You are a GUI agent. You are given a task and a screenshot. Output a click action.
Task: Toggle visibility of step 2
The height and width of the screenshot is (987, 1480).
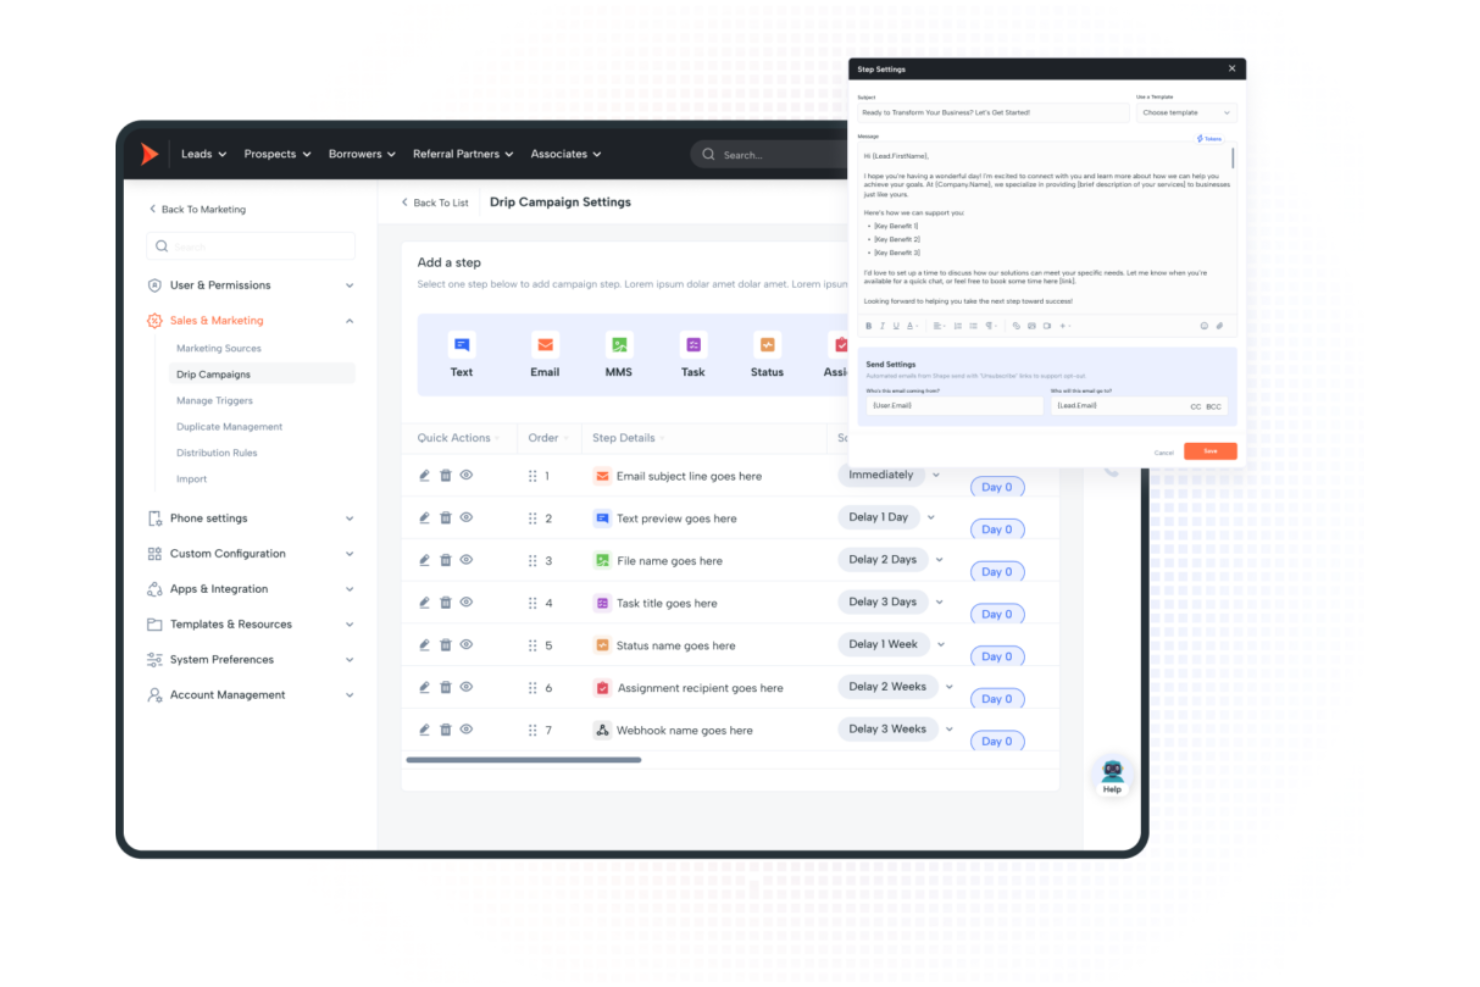point(466,518)
